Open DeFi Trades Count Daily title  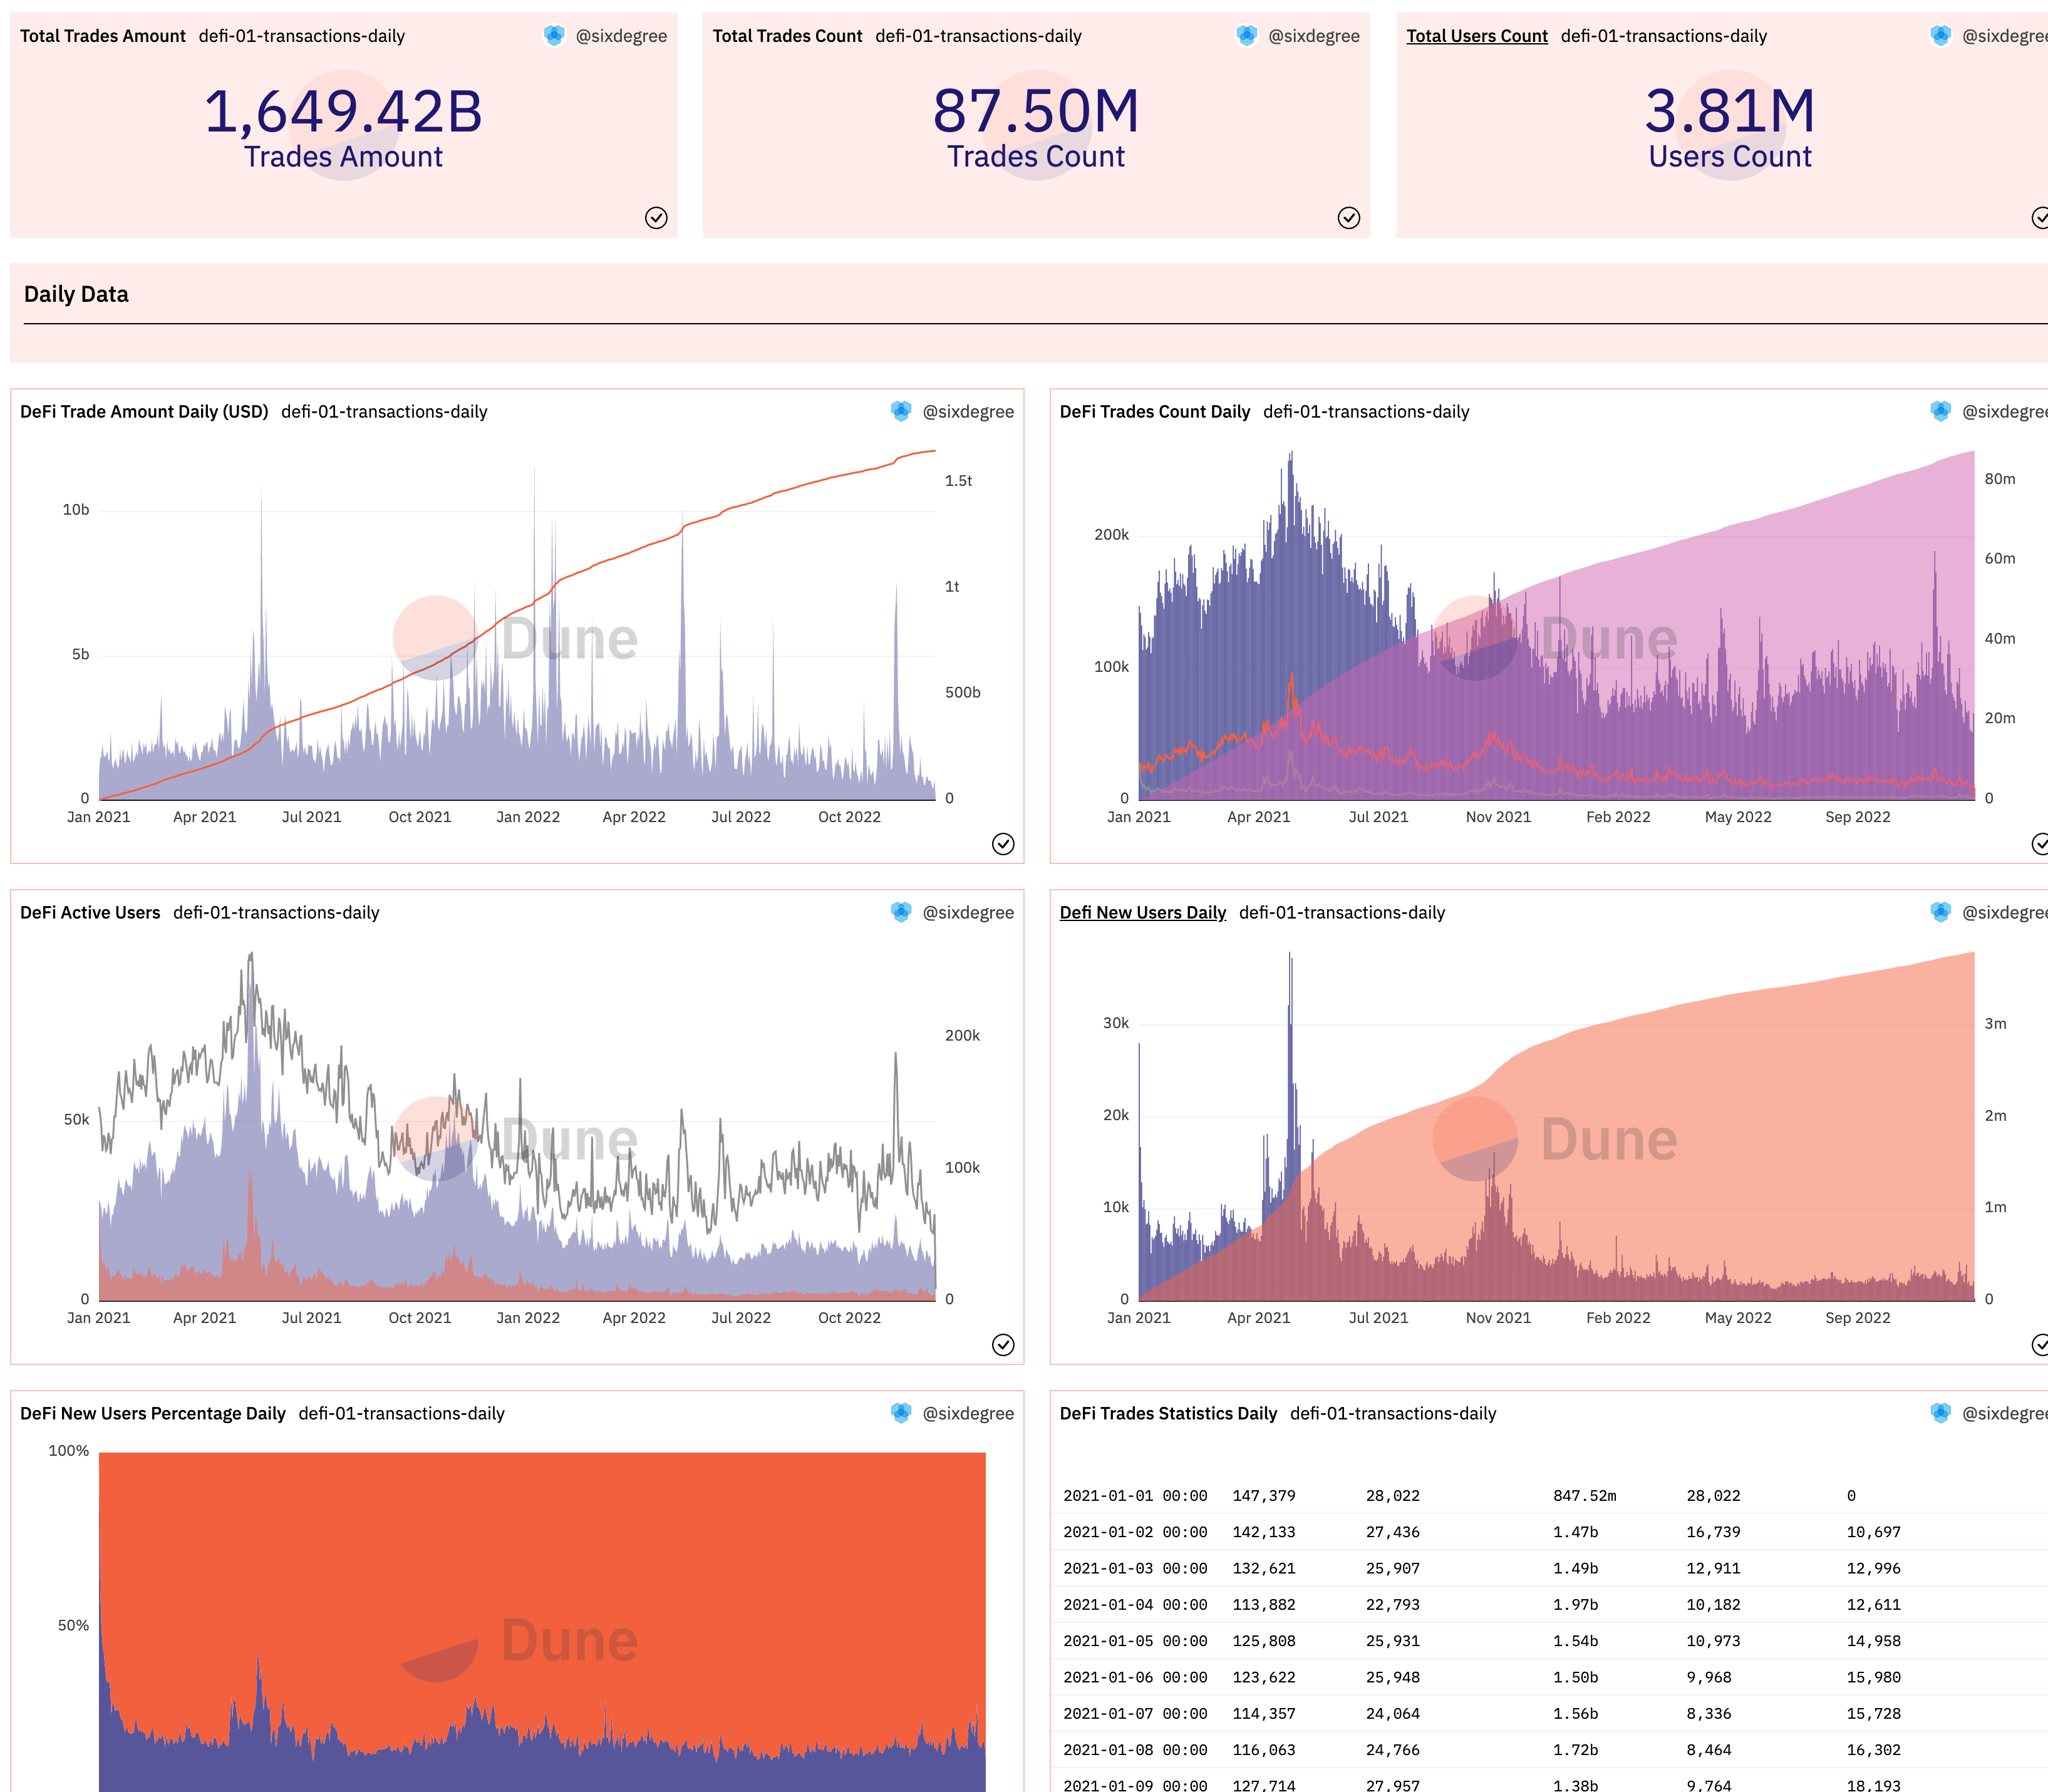coord(1155,412)
